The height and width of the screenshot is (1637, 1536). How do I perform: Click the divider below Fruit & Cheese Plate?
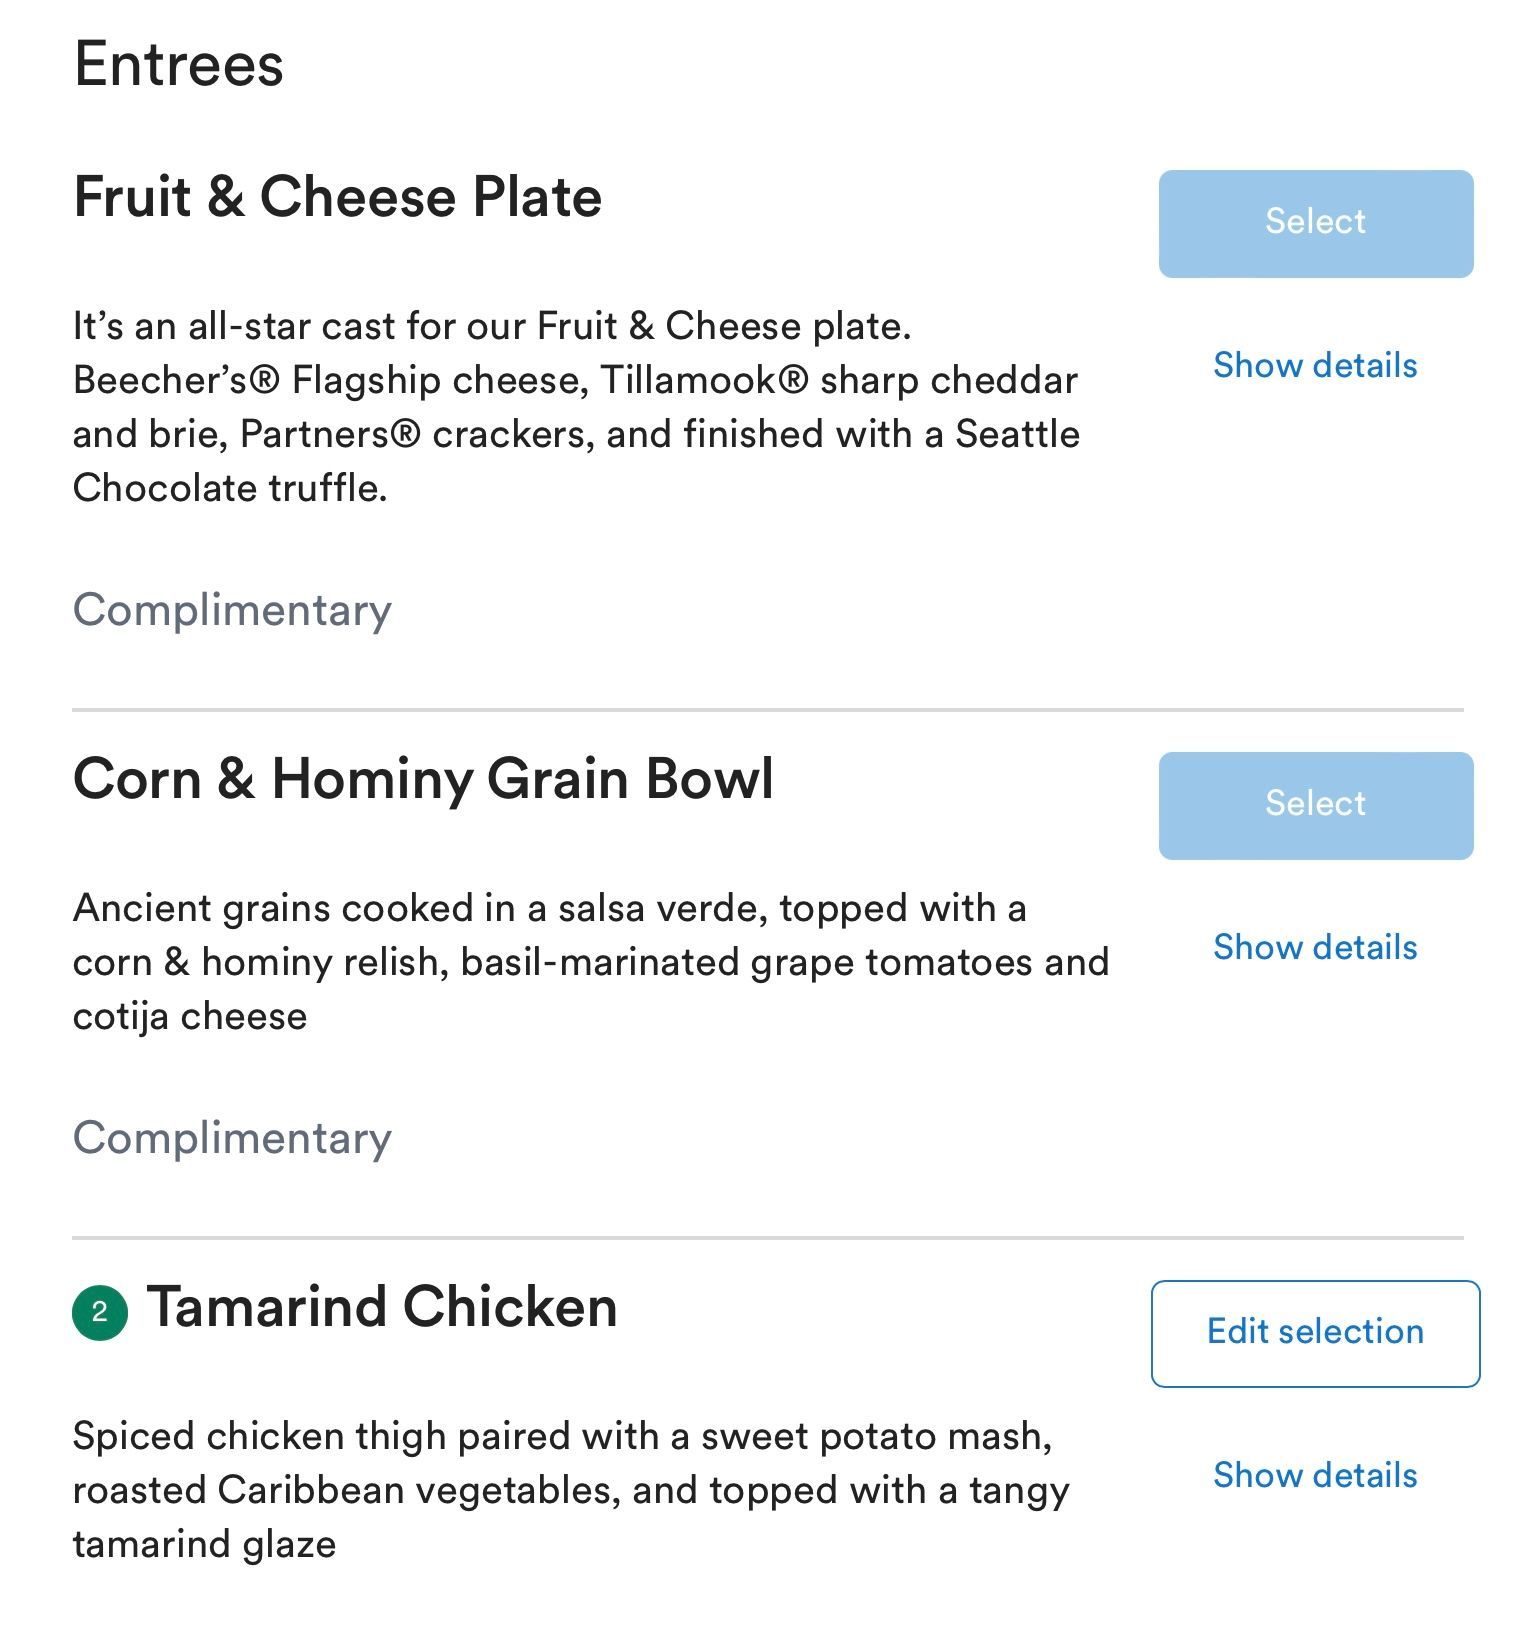tap(768, 710)
